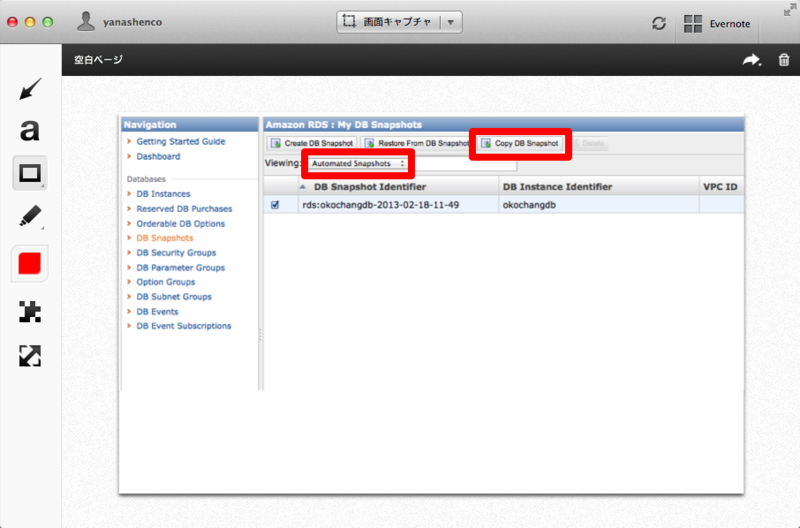Select the Pixelate blur tool
Image resolution: width=800 pixels, height=528 pixels.
[30, 312]
